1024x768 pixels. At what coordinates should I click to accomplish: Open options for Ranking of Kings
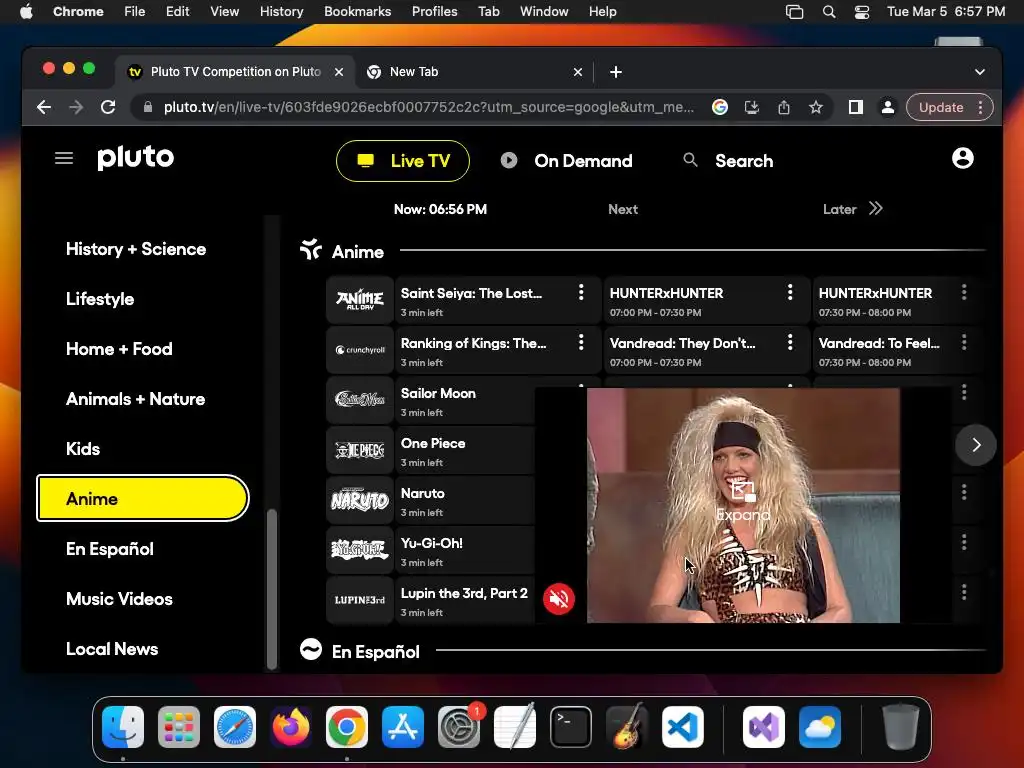pos(581,343)
